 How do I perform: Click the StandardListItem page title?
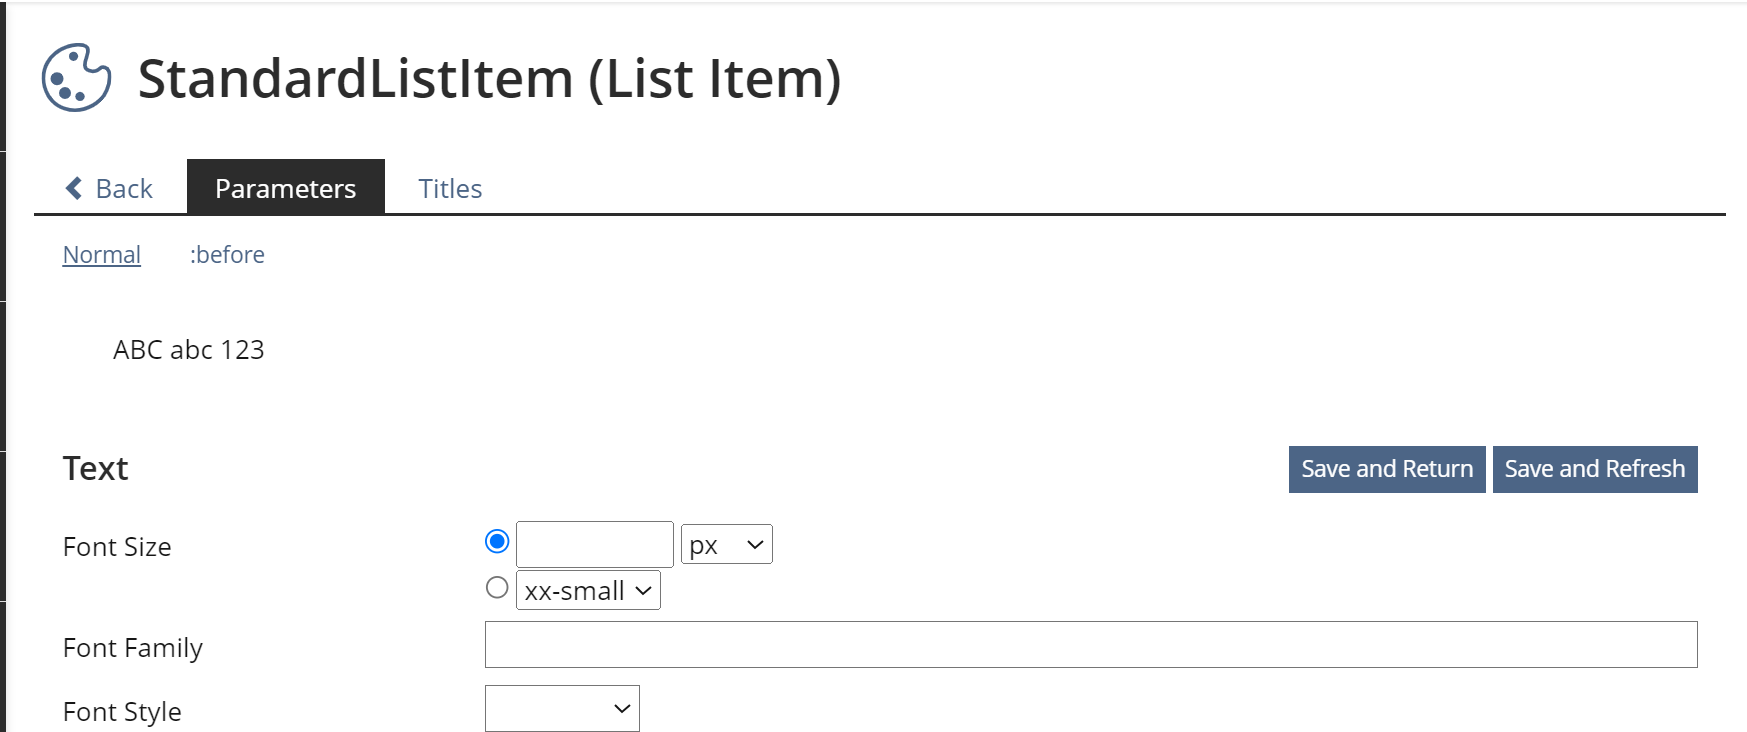click(x=489, y=79)
